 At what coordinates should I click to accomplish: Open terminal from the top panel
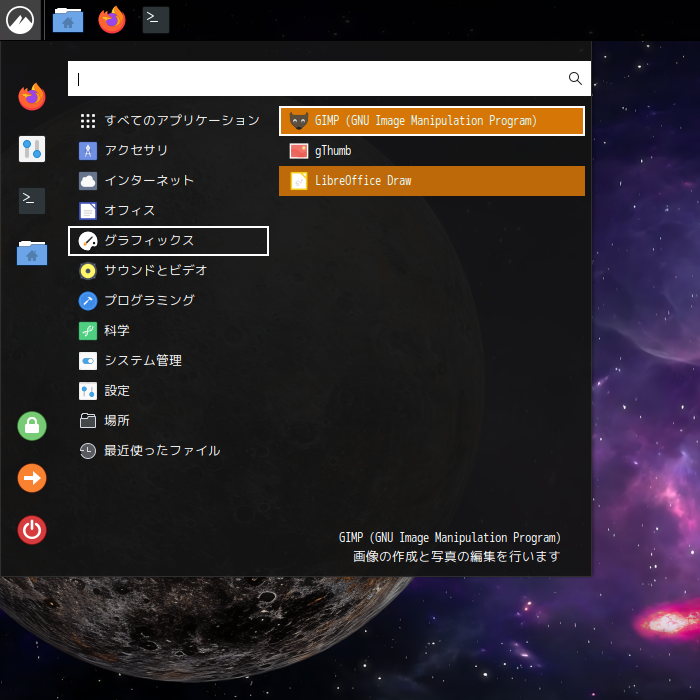(x=156, y=20)
